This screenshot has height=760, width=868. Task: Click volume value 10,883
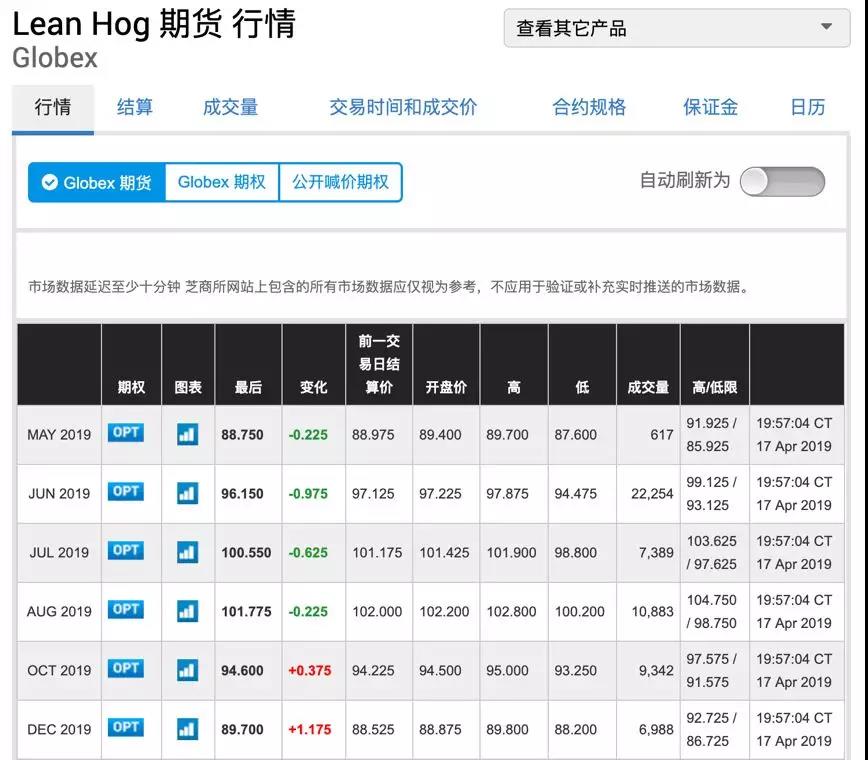click(652, 611)
